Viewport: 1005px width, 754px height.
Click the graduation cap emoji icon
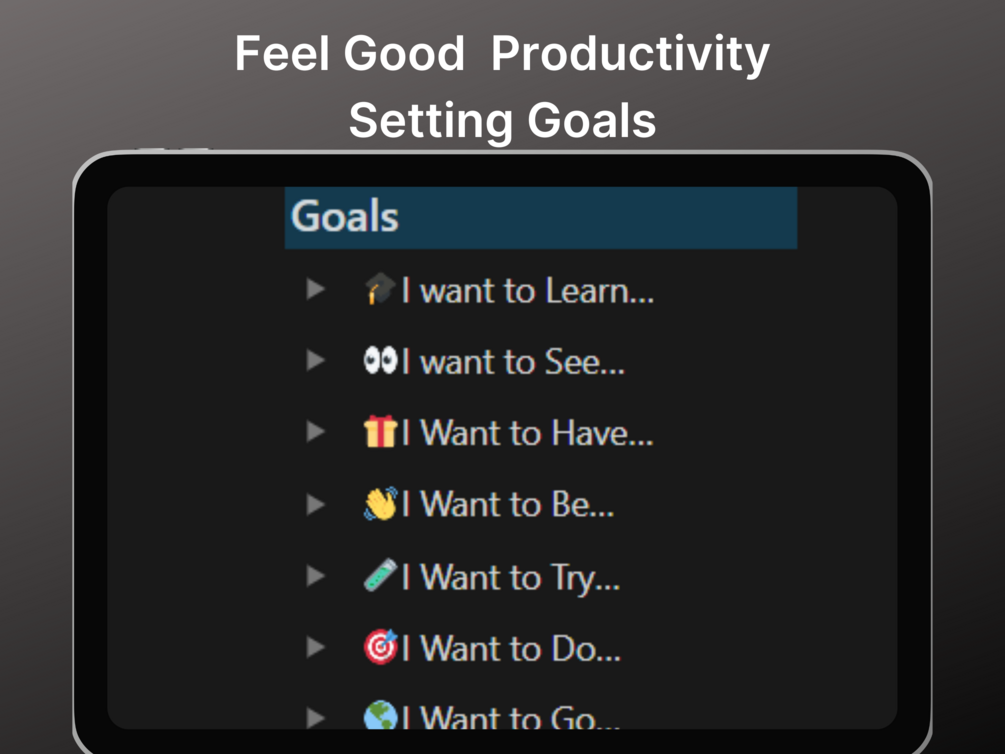(380, 290)
